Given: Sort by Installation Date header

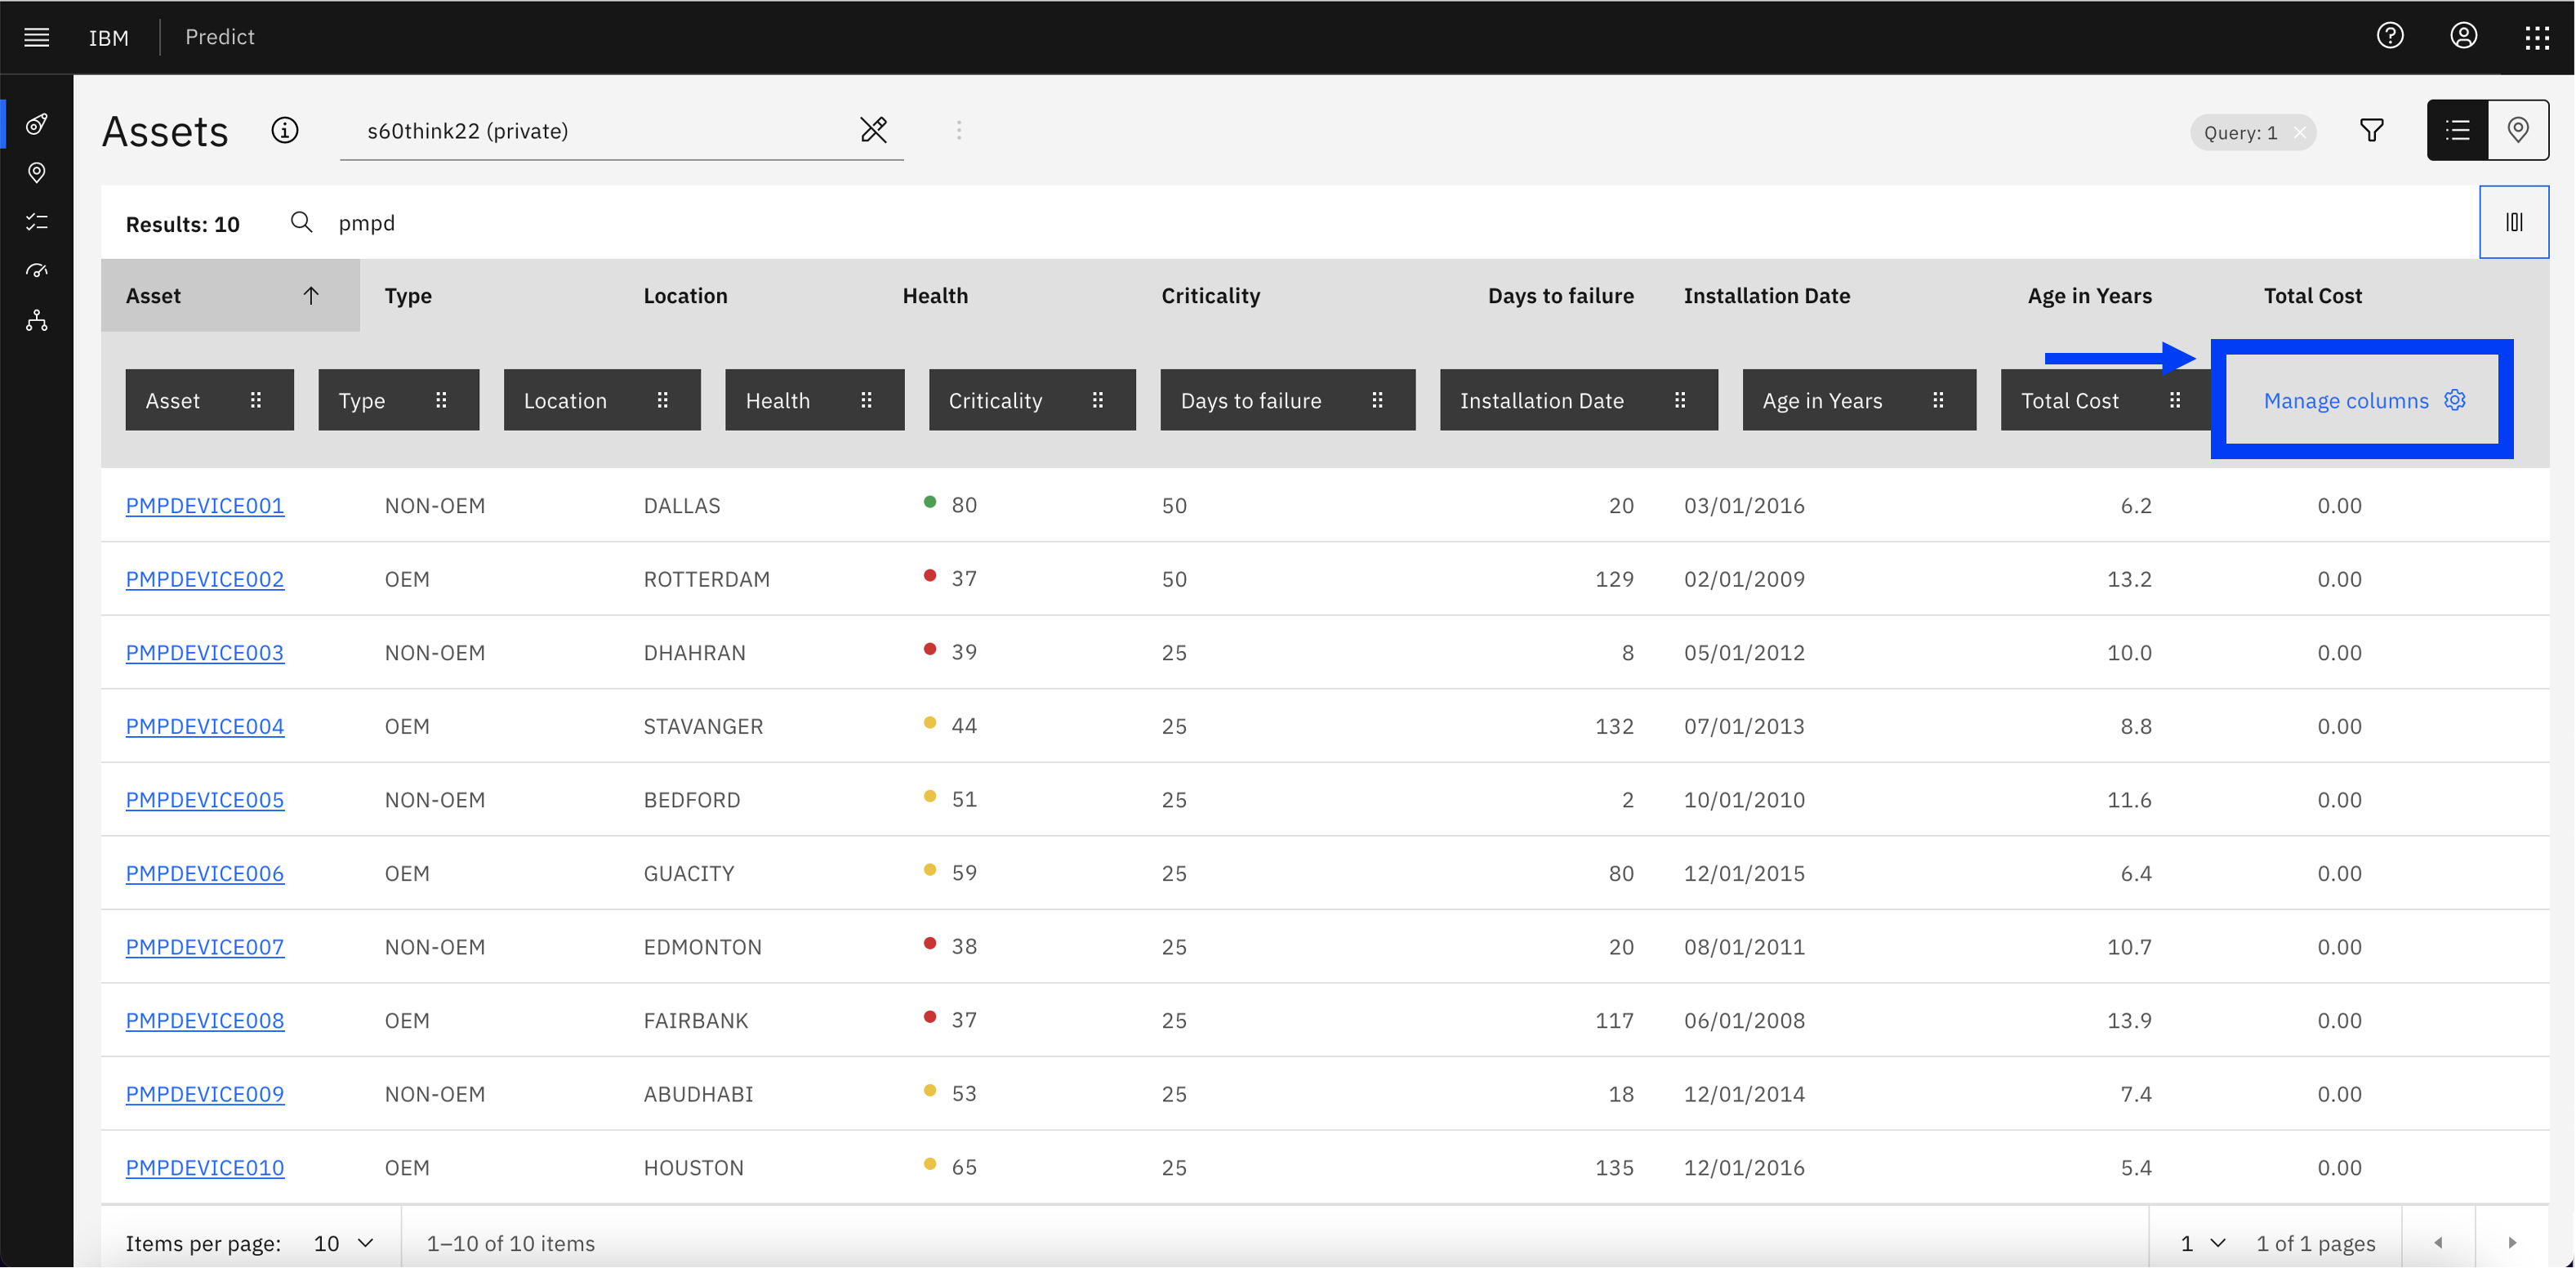Looking at the screenshot, I should point(1767,296).
